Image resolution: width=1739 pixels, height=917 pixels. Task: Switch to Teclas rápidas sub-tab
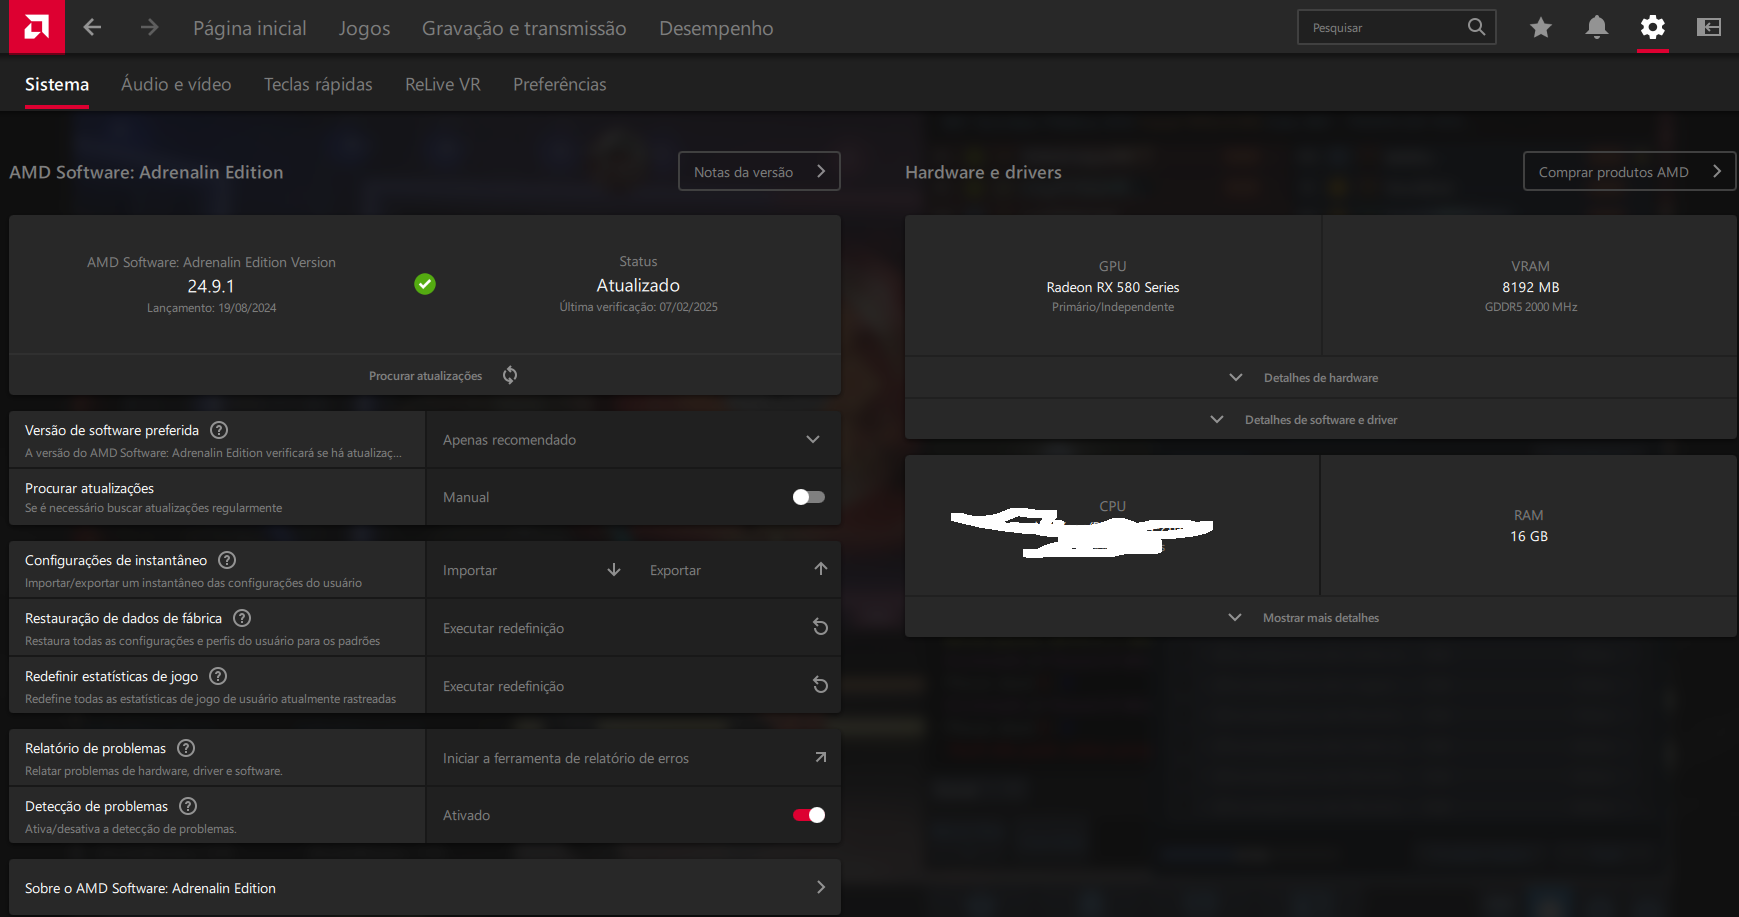(318, 84)
